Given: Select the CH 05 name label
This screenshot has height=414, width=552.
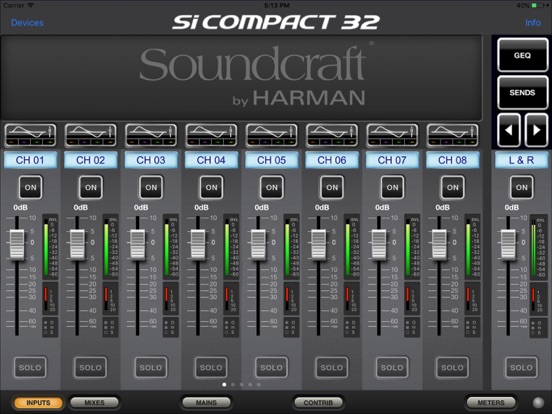Looking at the screenshot, I should click(271, 160).
